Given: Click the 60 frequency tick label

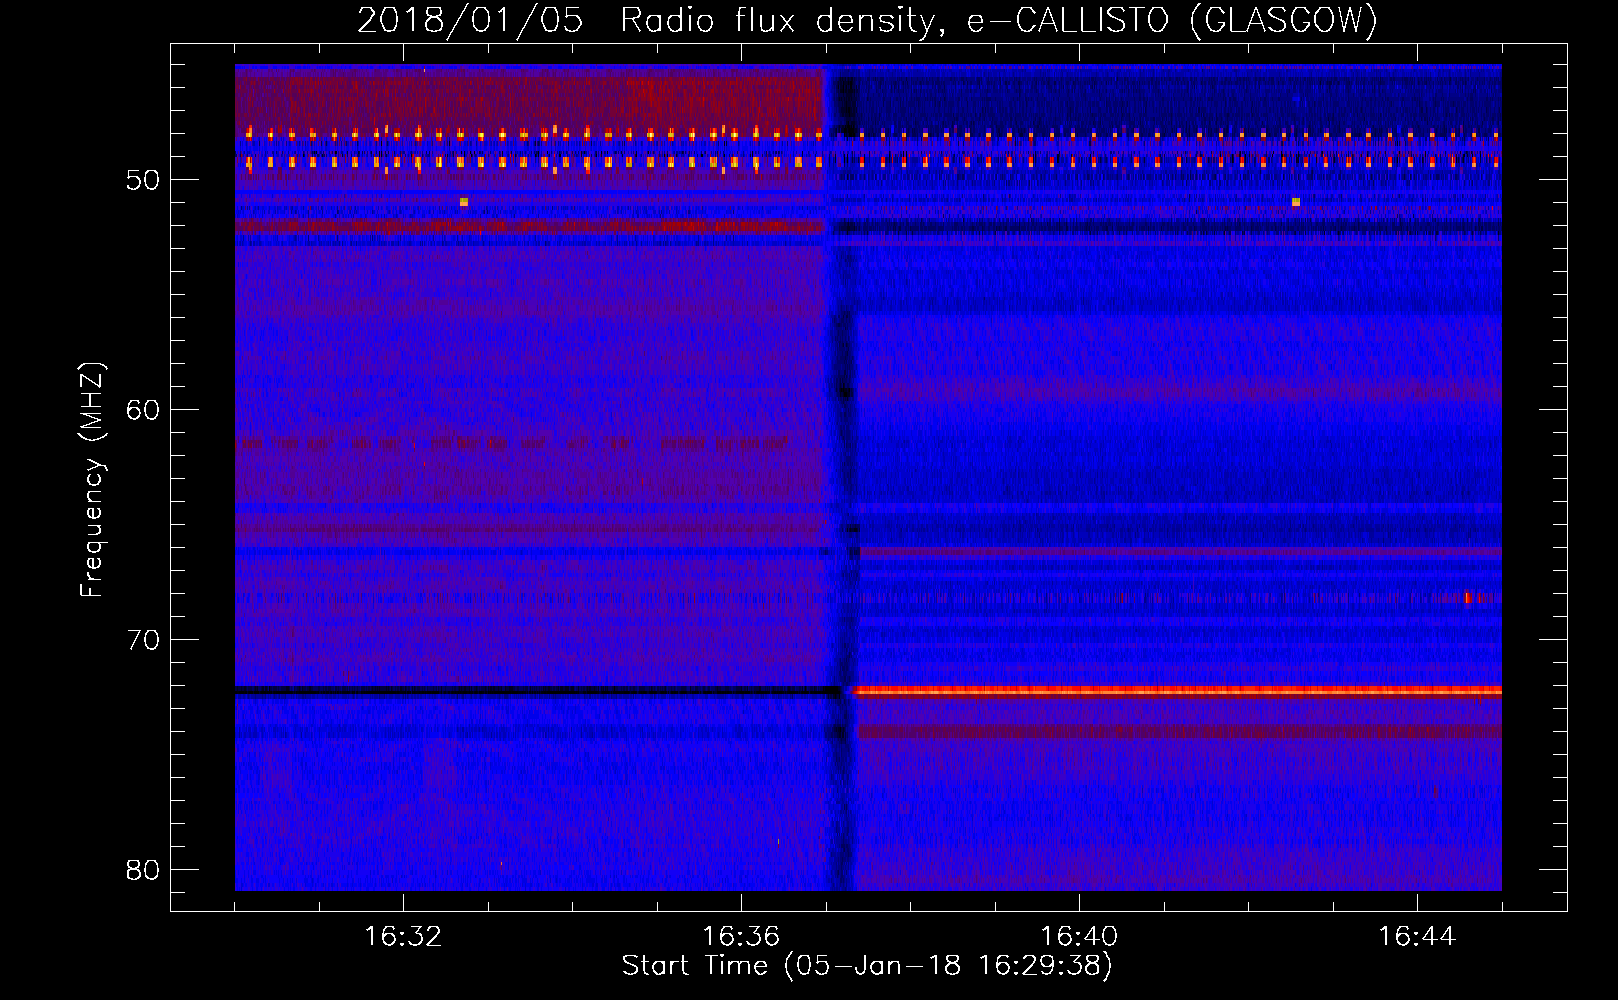Looking at the screenshot, I should pyautogui.click(x=143, y=410).
